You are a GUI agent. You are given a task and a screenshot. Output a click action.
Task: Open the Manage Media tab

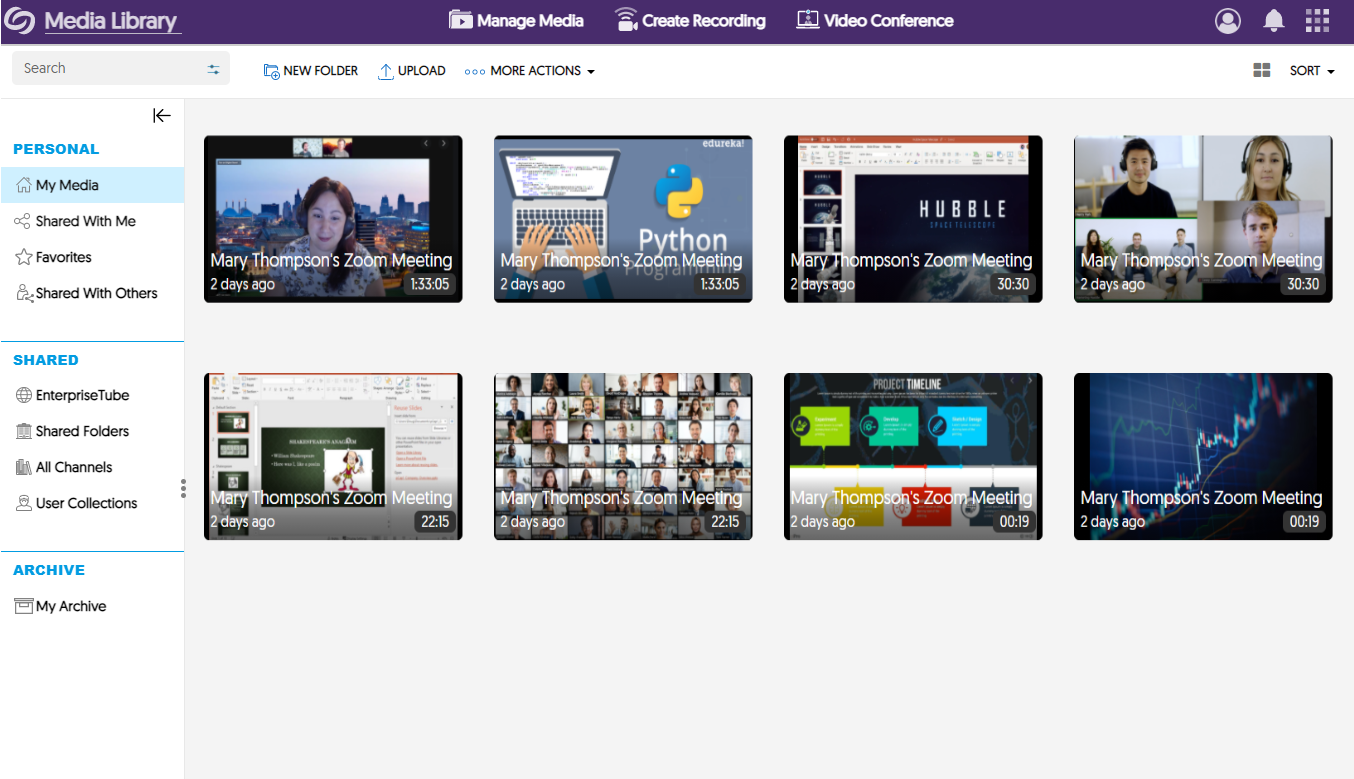tap(516, 20)
